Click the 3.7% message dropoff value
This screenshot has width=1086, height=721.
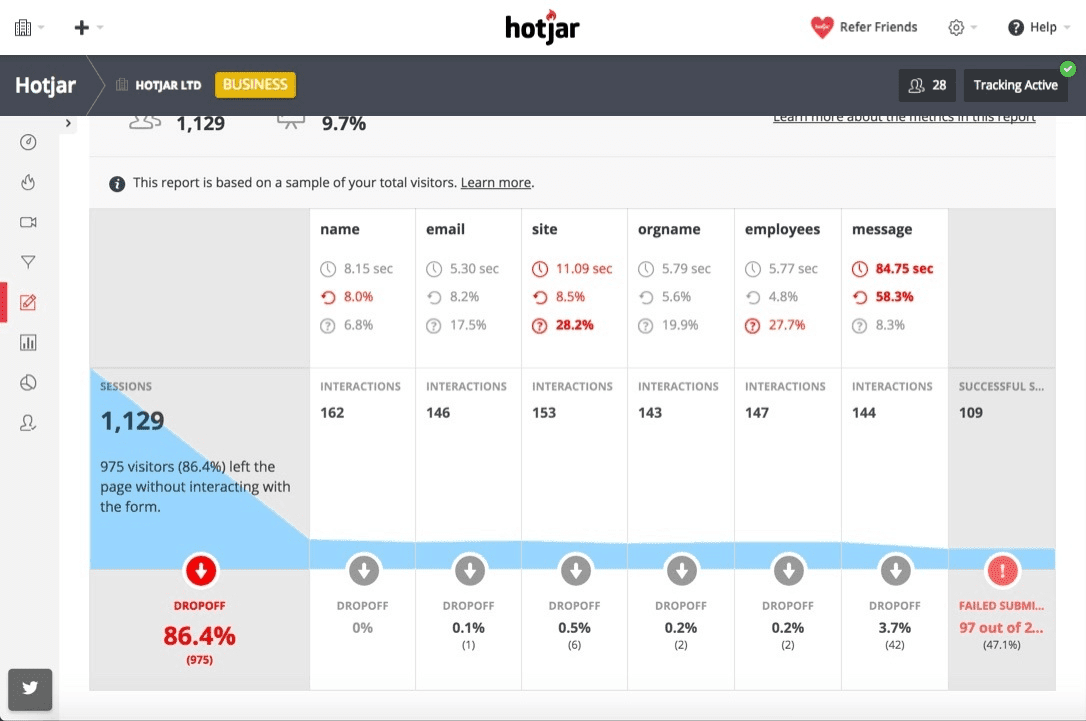pyautogui.click(x=894, y=628)
